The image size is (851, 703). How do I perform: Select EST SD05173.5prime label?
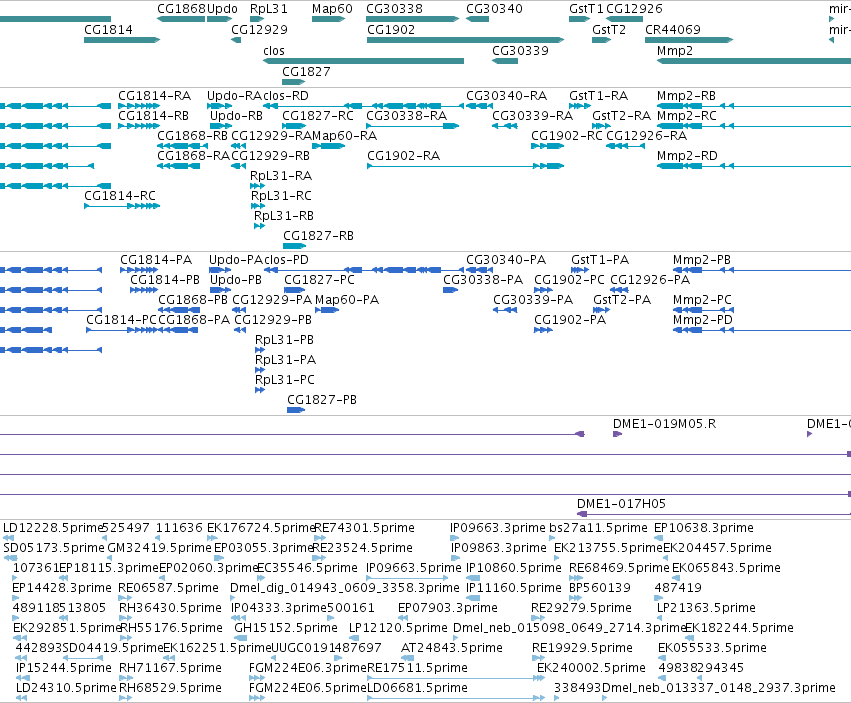[54, 548]
